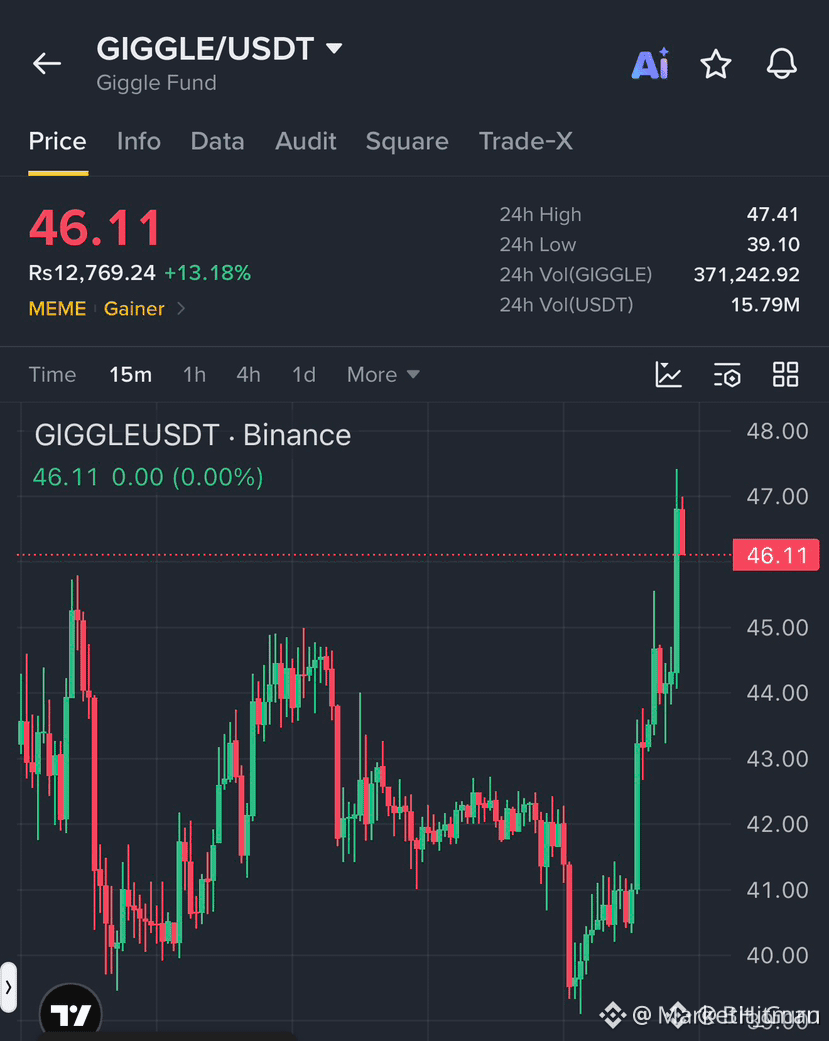Viewport: 829px width, 1041px height.
Task: Click the 24h High value 47.41
Action: (773, 214)
